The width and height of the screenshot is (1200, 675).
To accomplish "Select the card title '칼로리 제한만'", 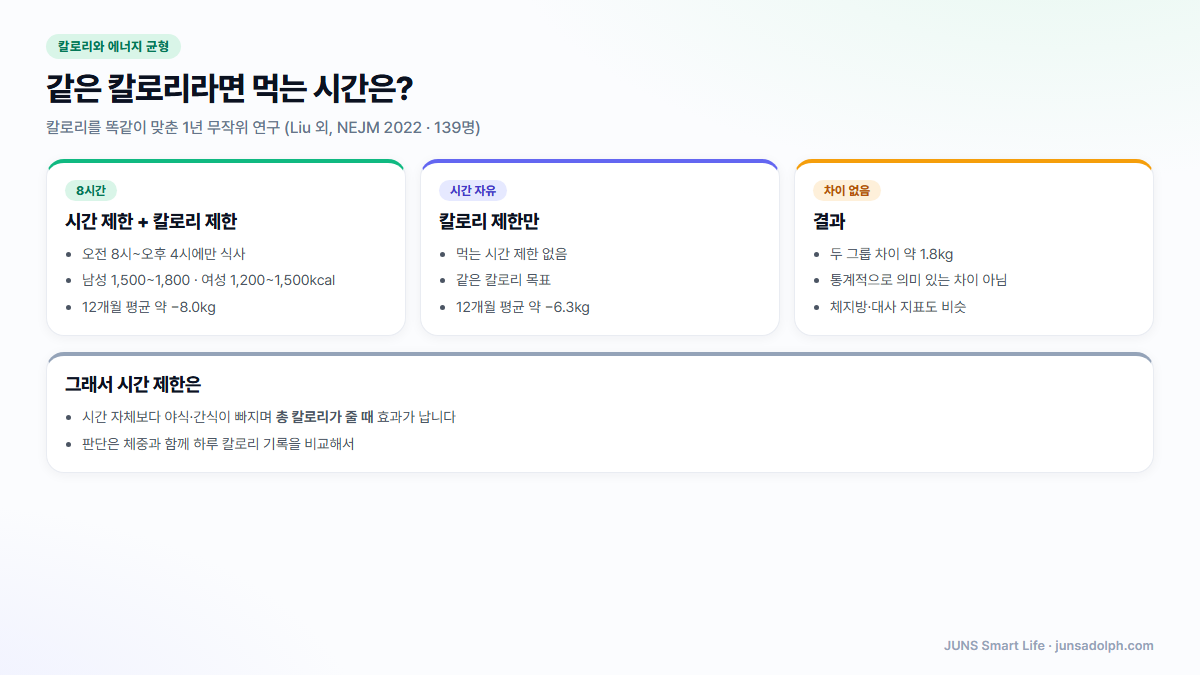I will [489, 221].
